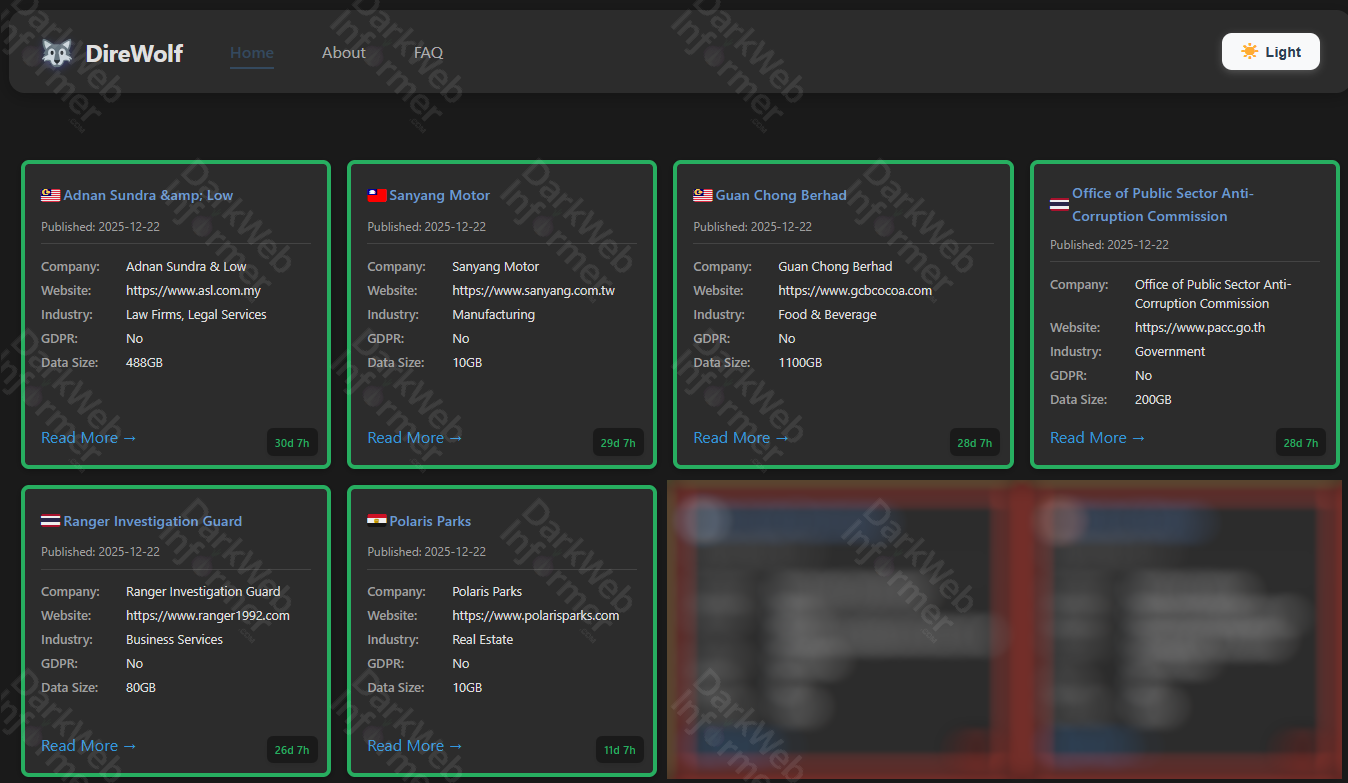Click the 30d 7h timer badge
The height and width of the screenshot is (783, 1348).
click(x=292, y=443)
